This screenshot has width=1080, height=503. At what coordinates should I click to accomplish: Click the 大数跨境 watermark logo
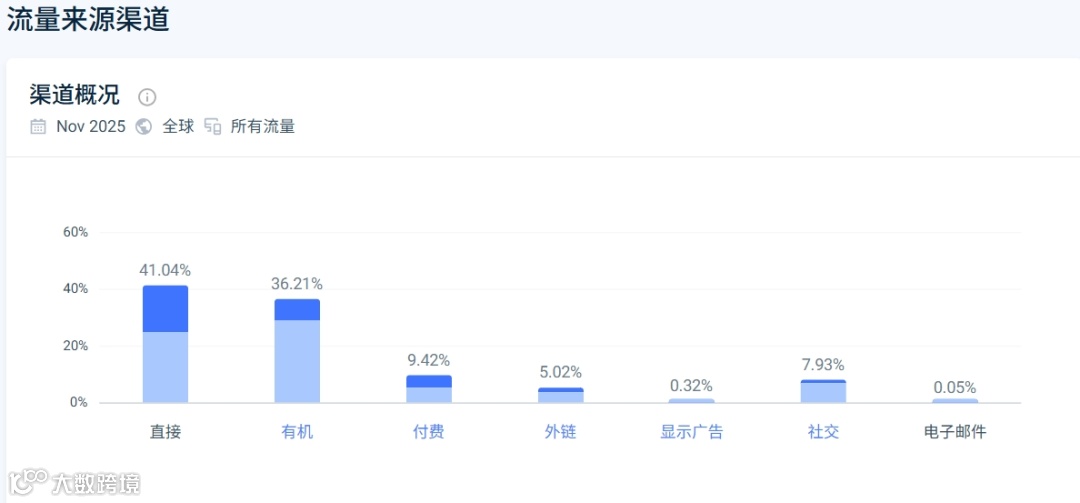(74, 482)
